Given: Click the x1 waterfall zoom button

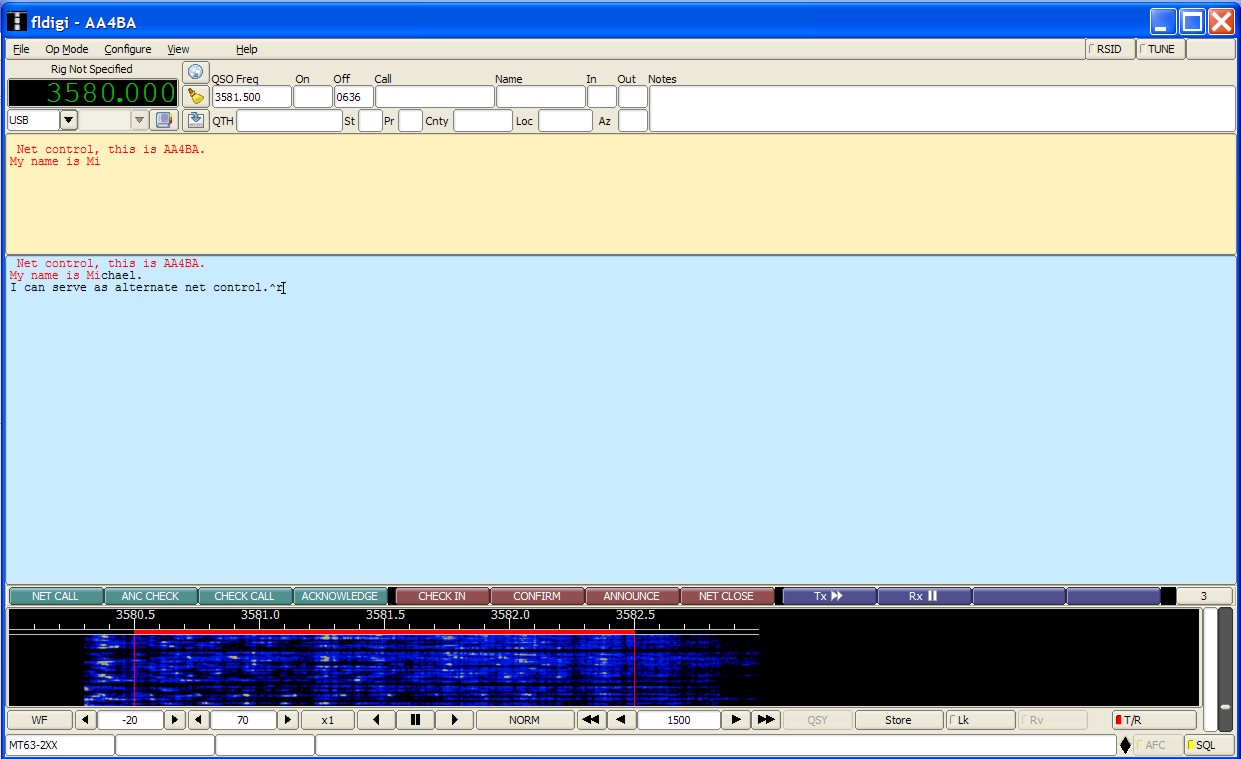Looking at the screenshot, I should [x=328, y=720].
